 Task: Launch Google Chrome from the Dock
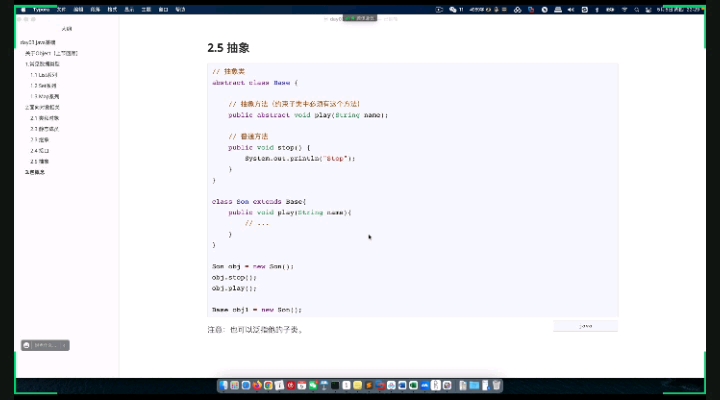coord(268,385)
